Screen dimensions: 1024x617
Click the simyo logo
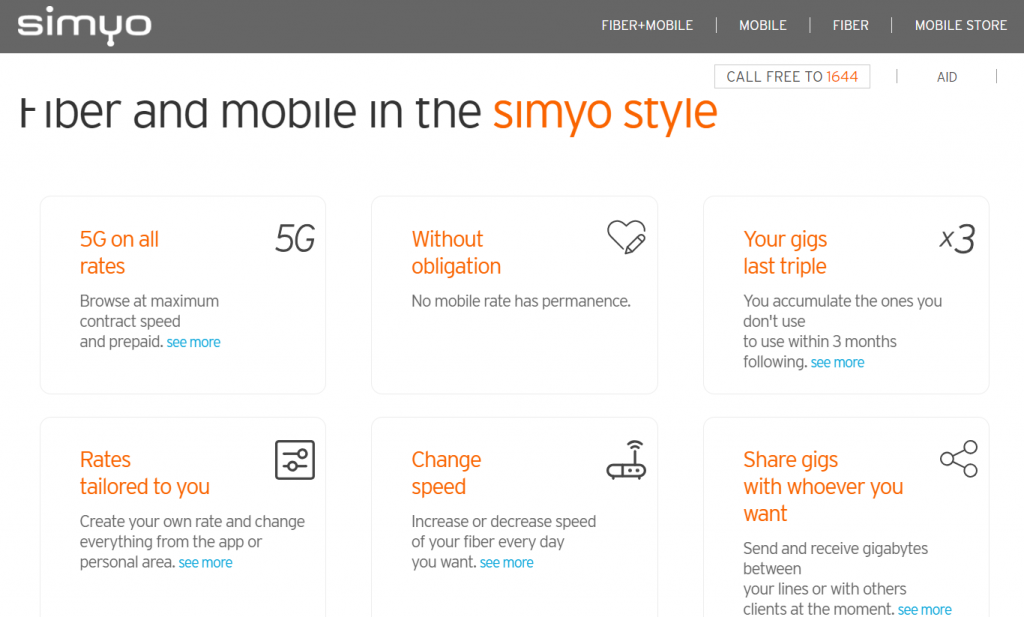84,25
